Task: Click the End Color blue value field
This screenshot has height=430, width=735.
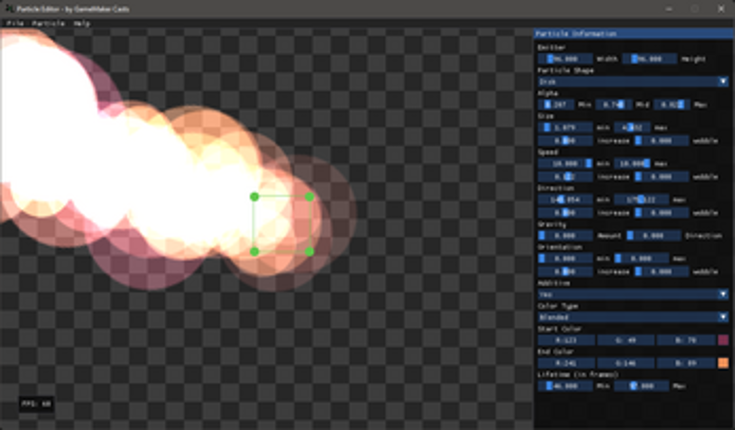Action: (686, 363)
